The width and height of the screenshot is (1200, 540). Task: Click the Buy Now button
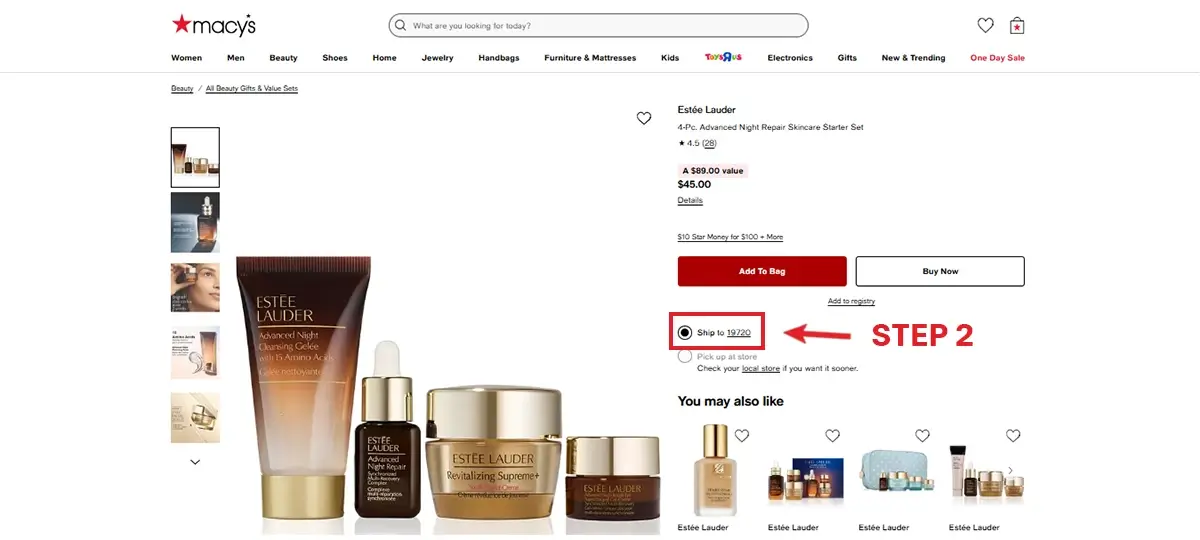click(940, 271)
